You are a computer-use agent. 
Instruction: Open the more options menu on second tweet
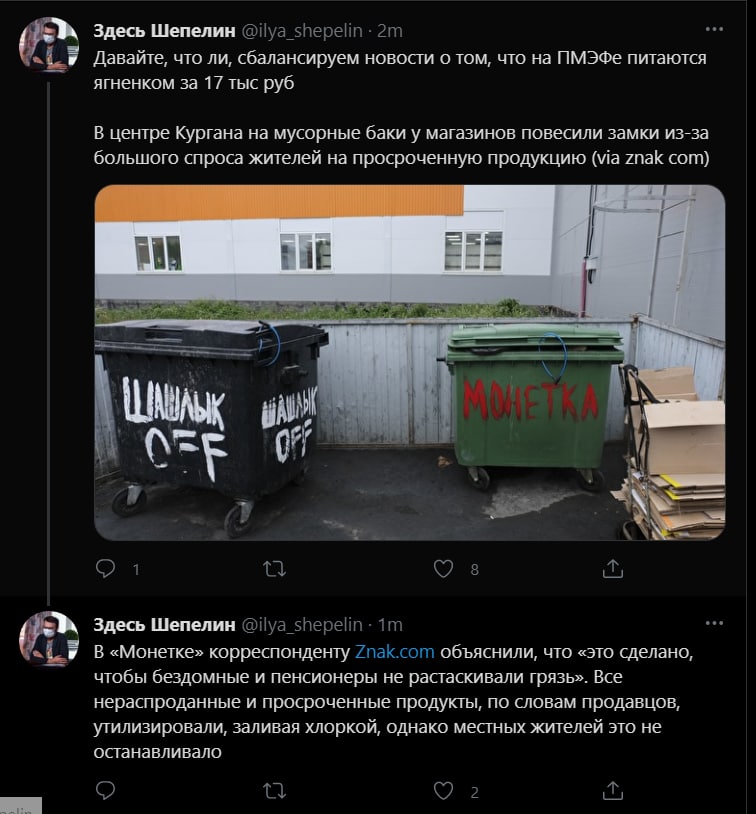[x=714, y=623]
